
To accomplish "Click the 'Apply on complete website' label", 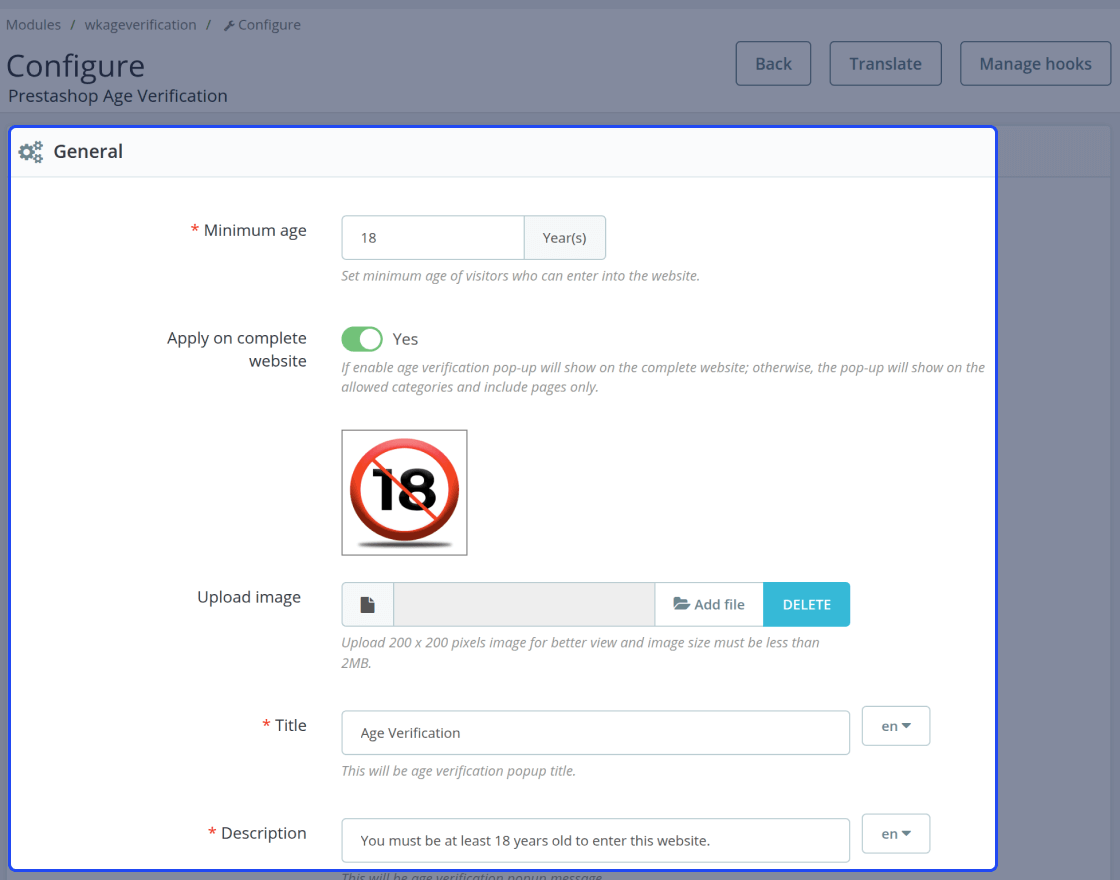I will [236, 349].
